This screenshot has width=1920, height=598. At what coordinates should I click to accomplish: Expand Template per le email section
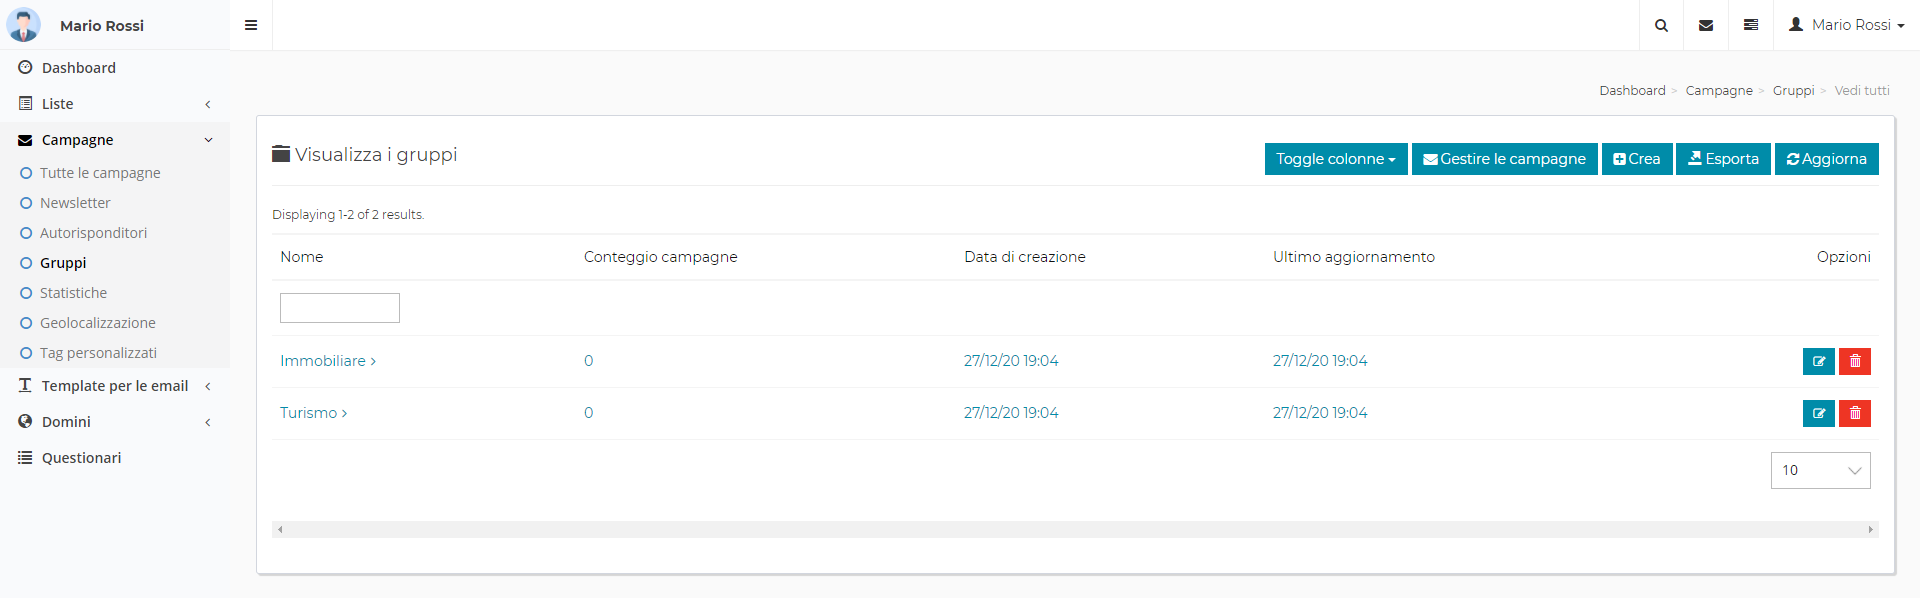115,386
